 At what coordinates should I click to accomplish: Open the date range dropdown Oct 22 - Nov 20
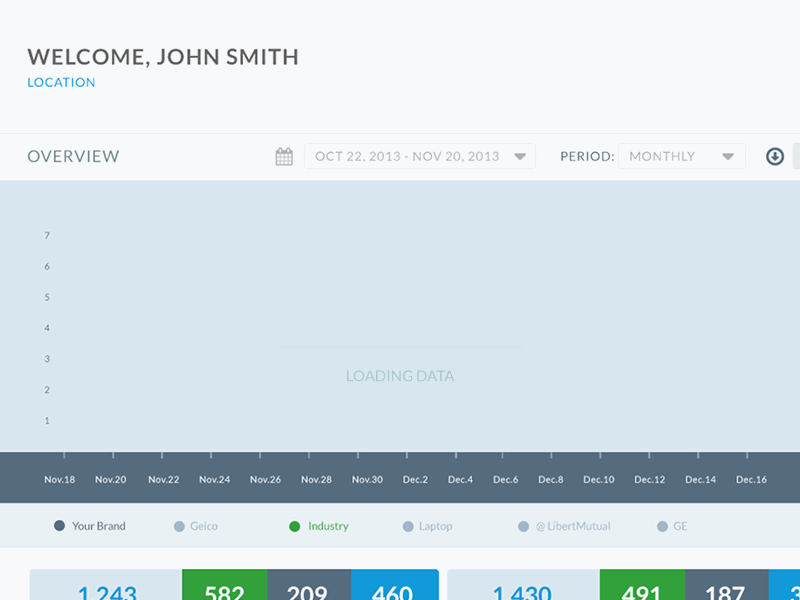coord(420,156)
